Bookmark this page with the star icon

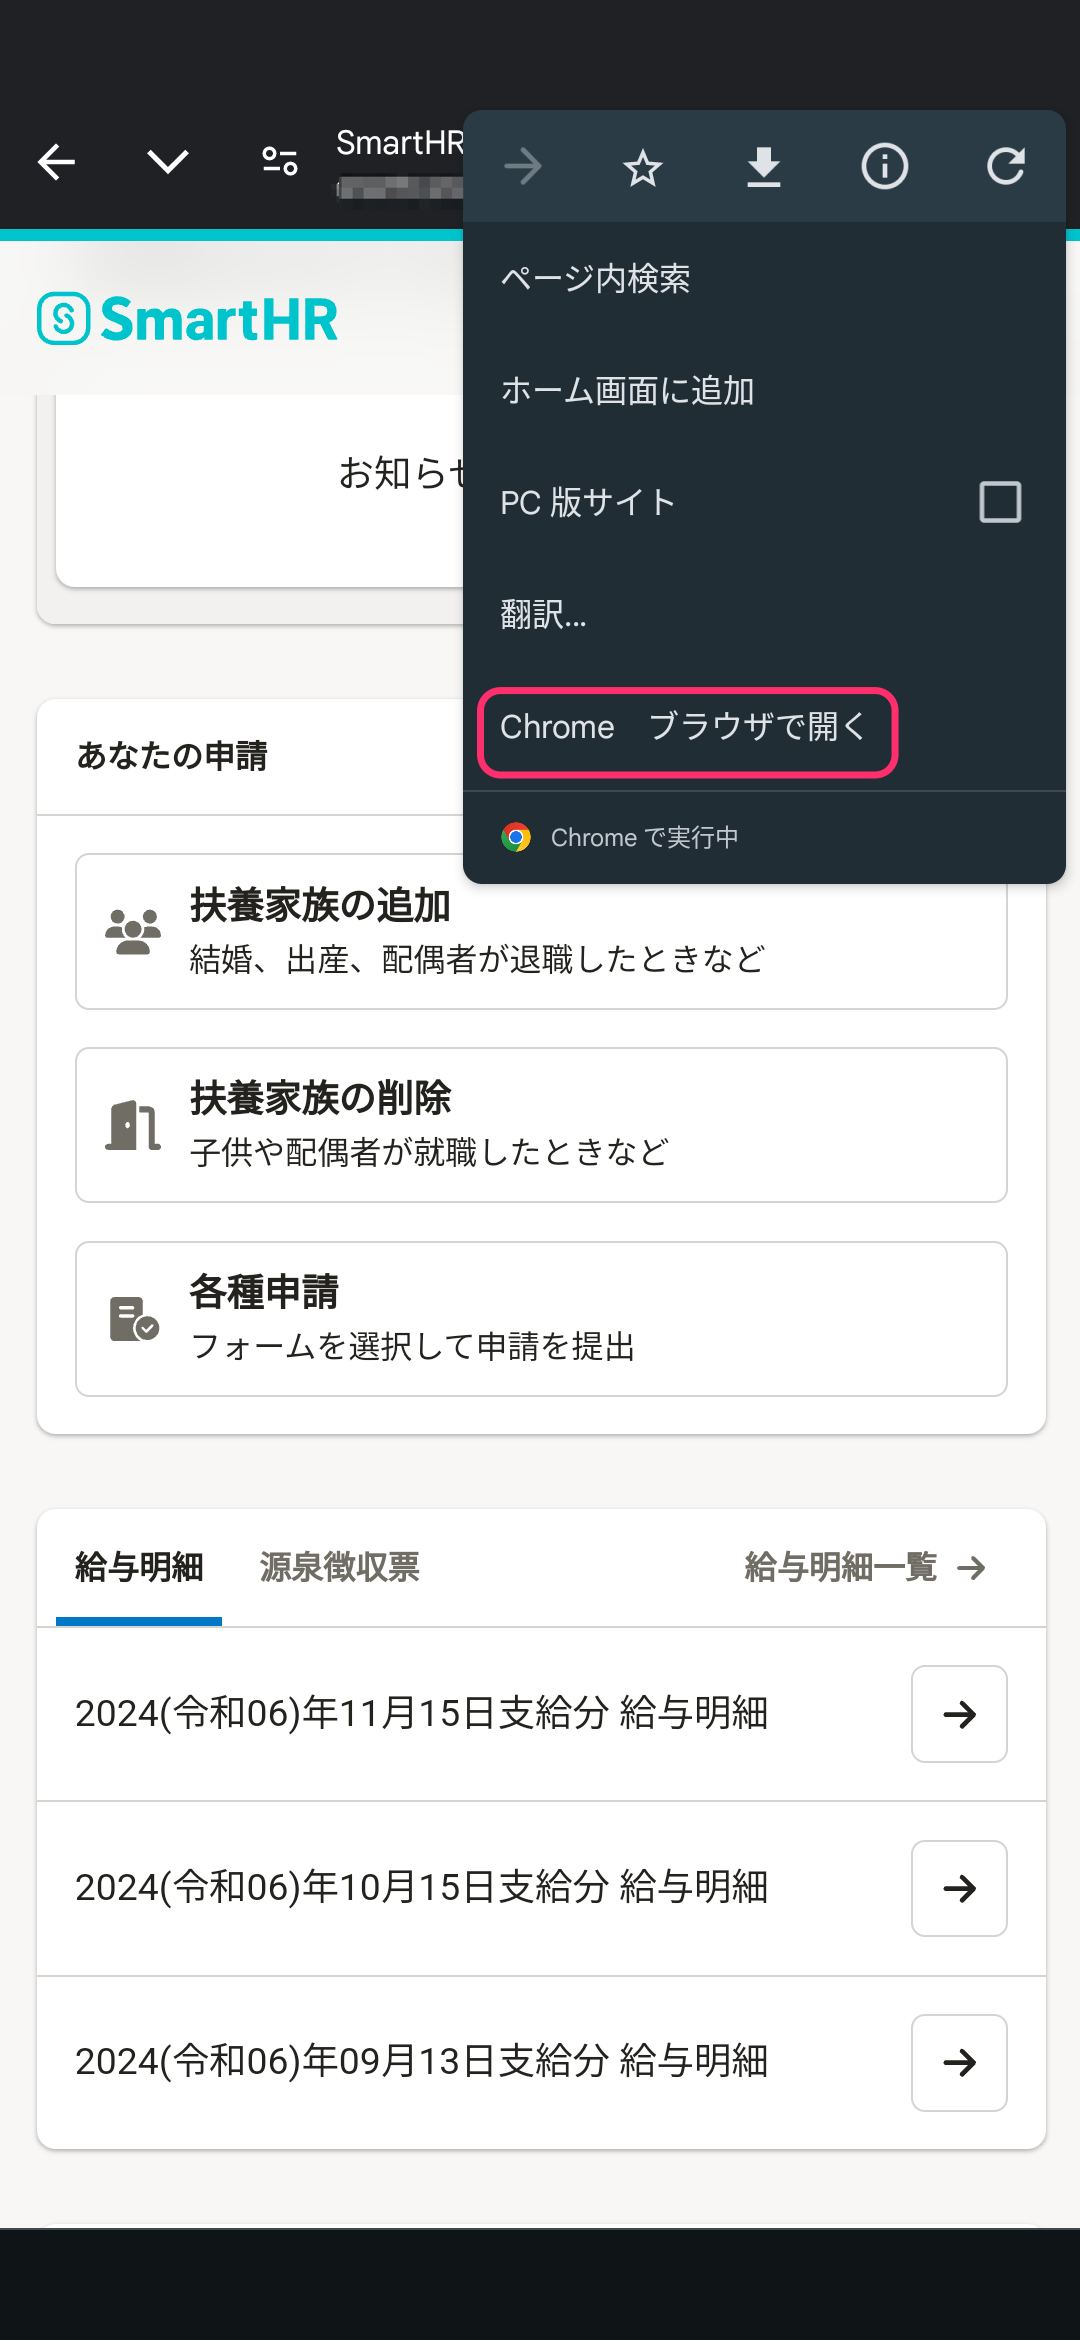pos(642,166)
